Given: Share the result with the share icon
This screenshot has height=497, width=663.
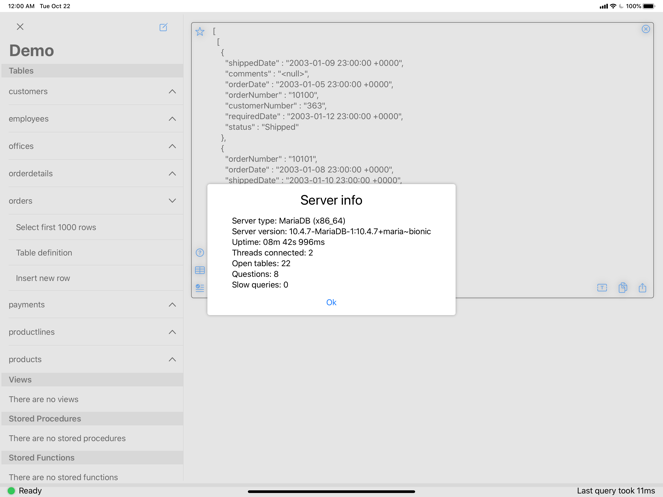Looking at the screenshot, I should tap(642, 288).
